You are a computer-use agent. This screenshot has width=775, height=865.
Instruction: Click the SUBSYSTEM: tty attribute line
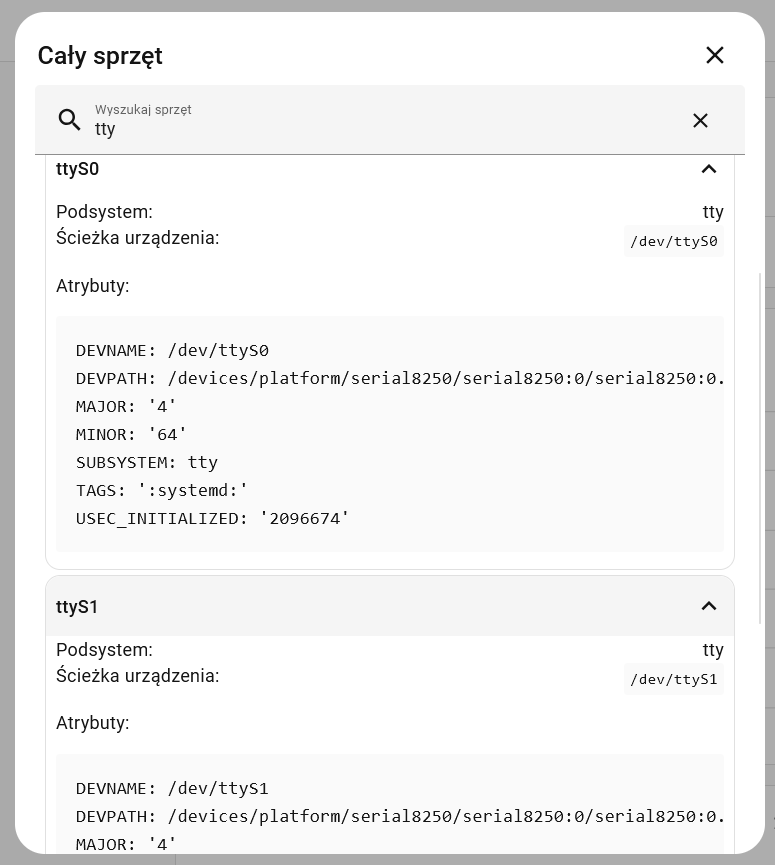coord(146,463)
